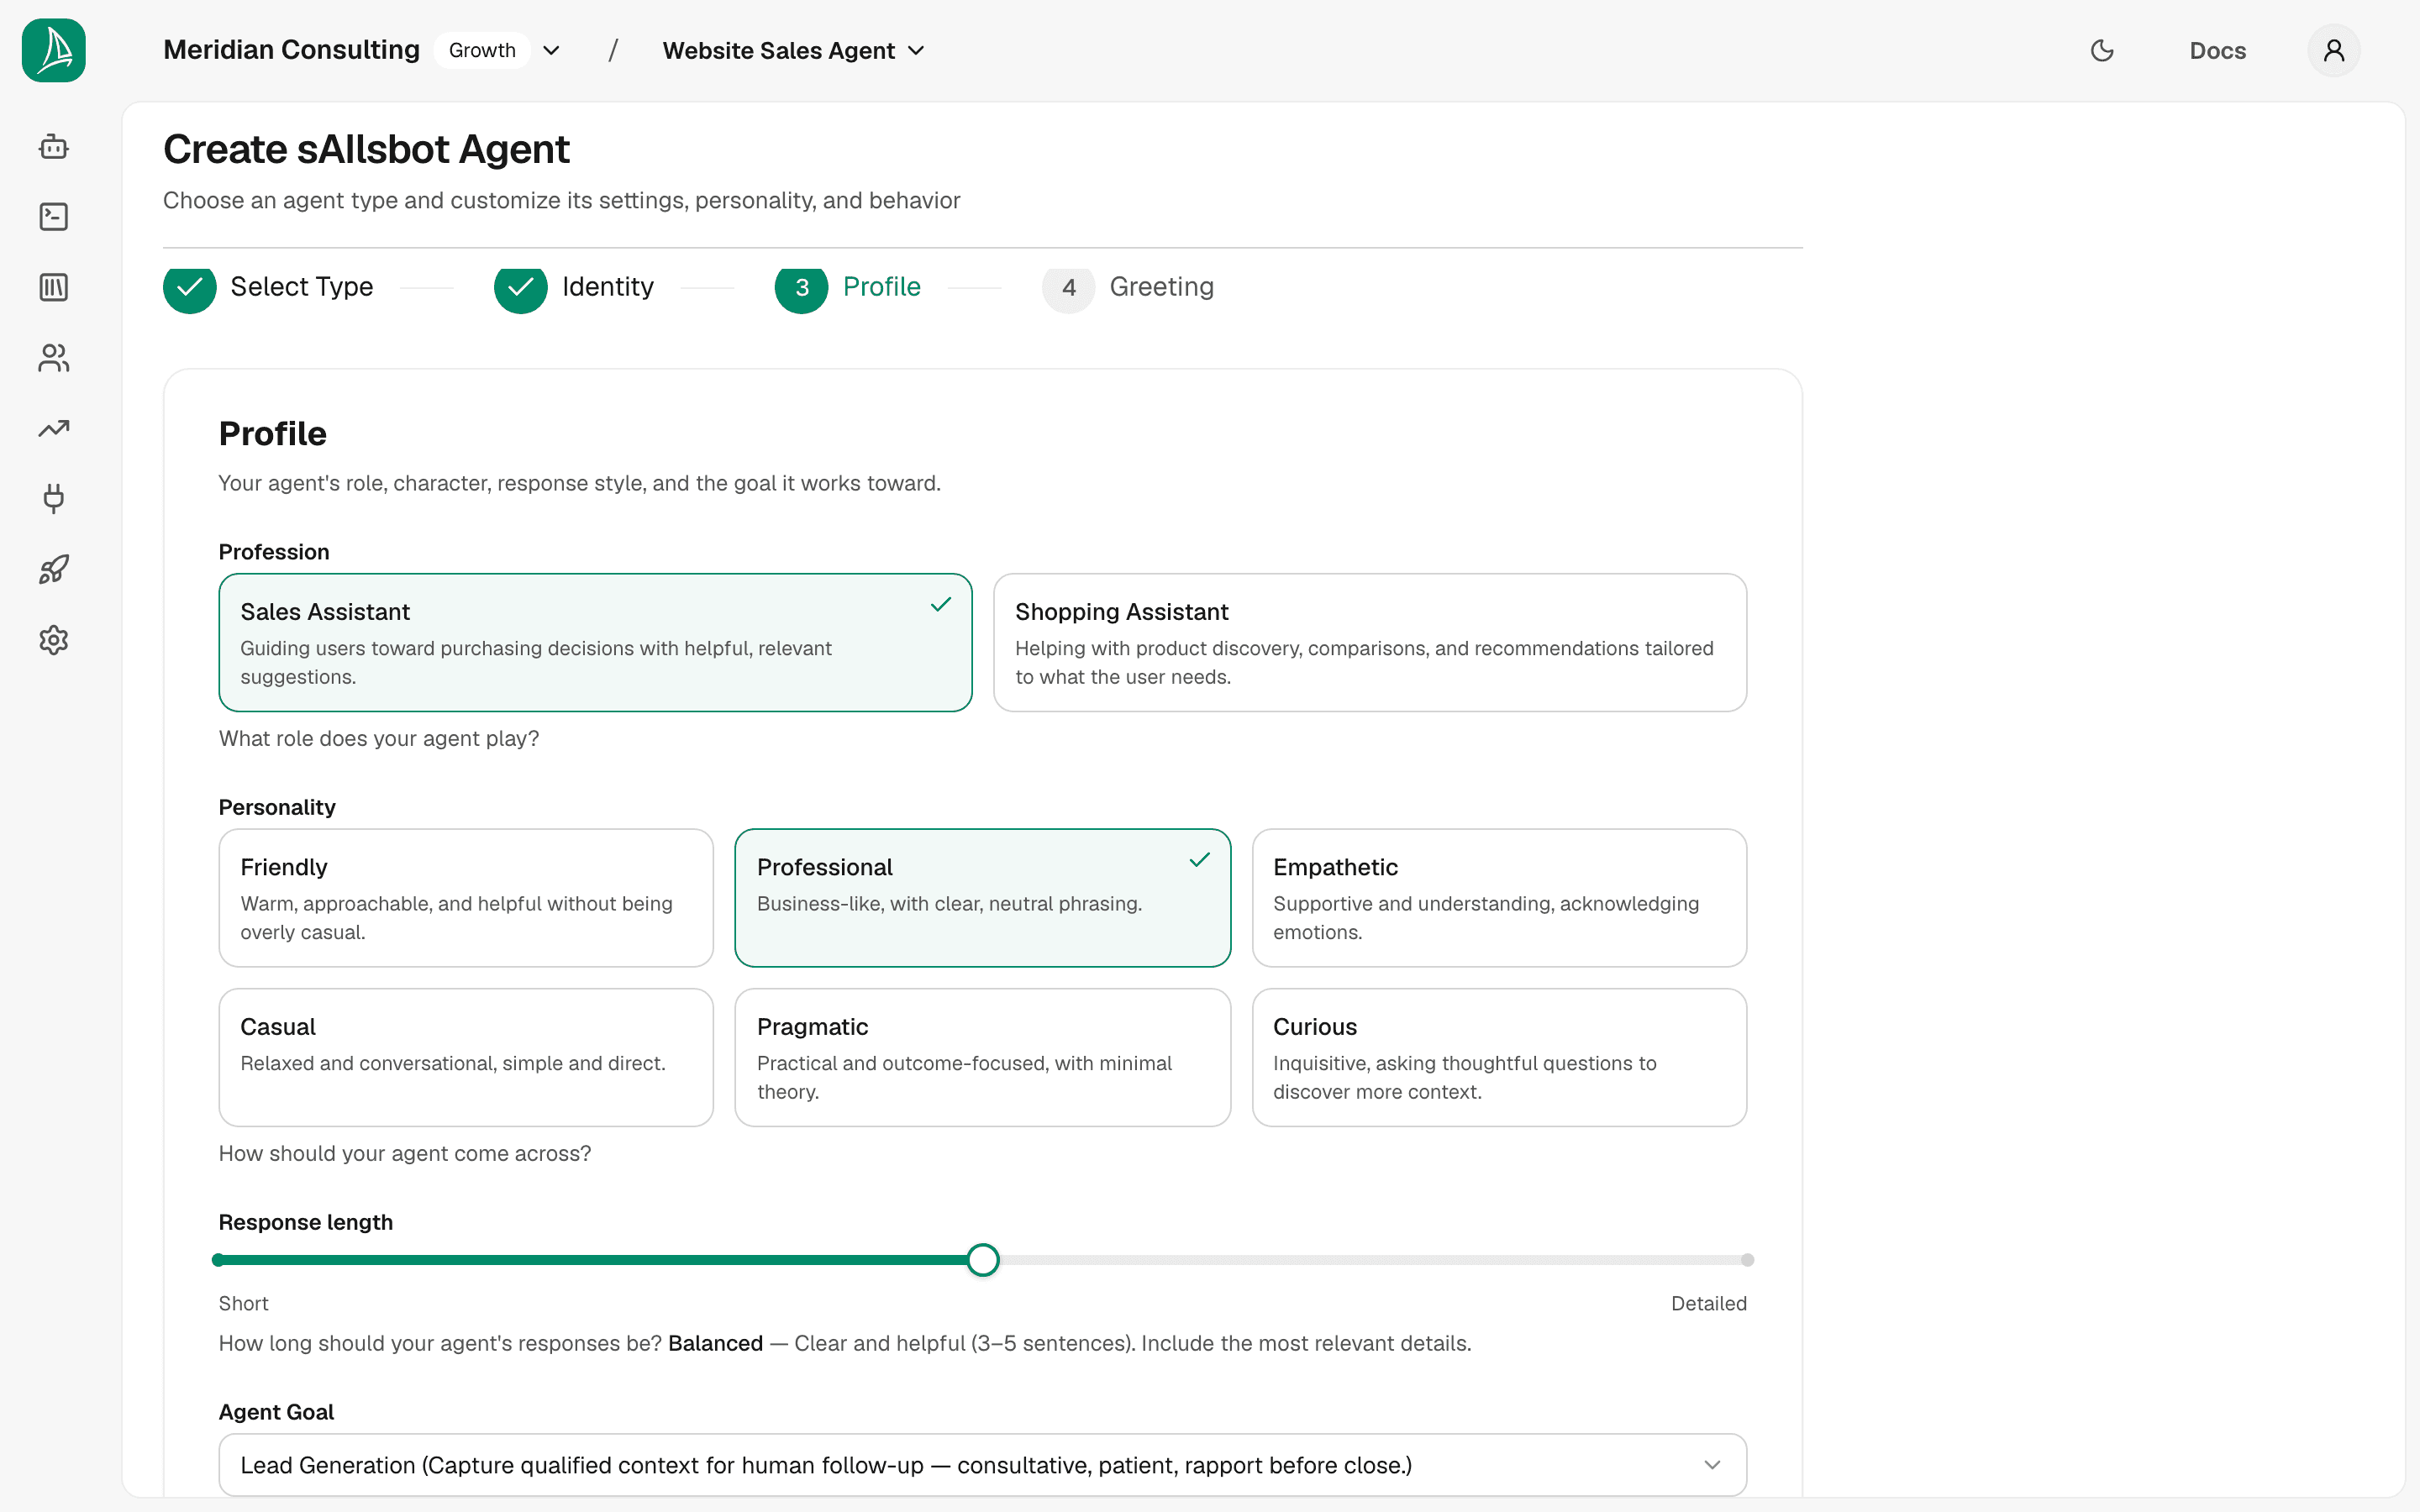Open the plug integrations sidebar icon
This screenshot has height=1512, width=2420.
click(x=54, y=499)
